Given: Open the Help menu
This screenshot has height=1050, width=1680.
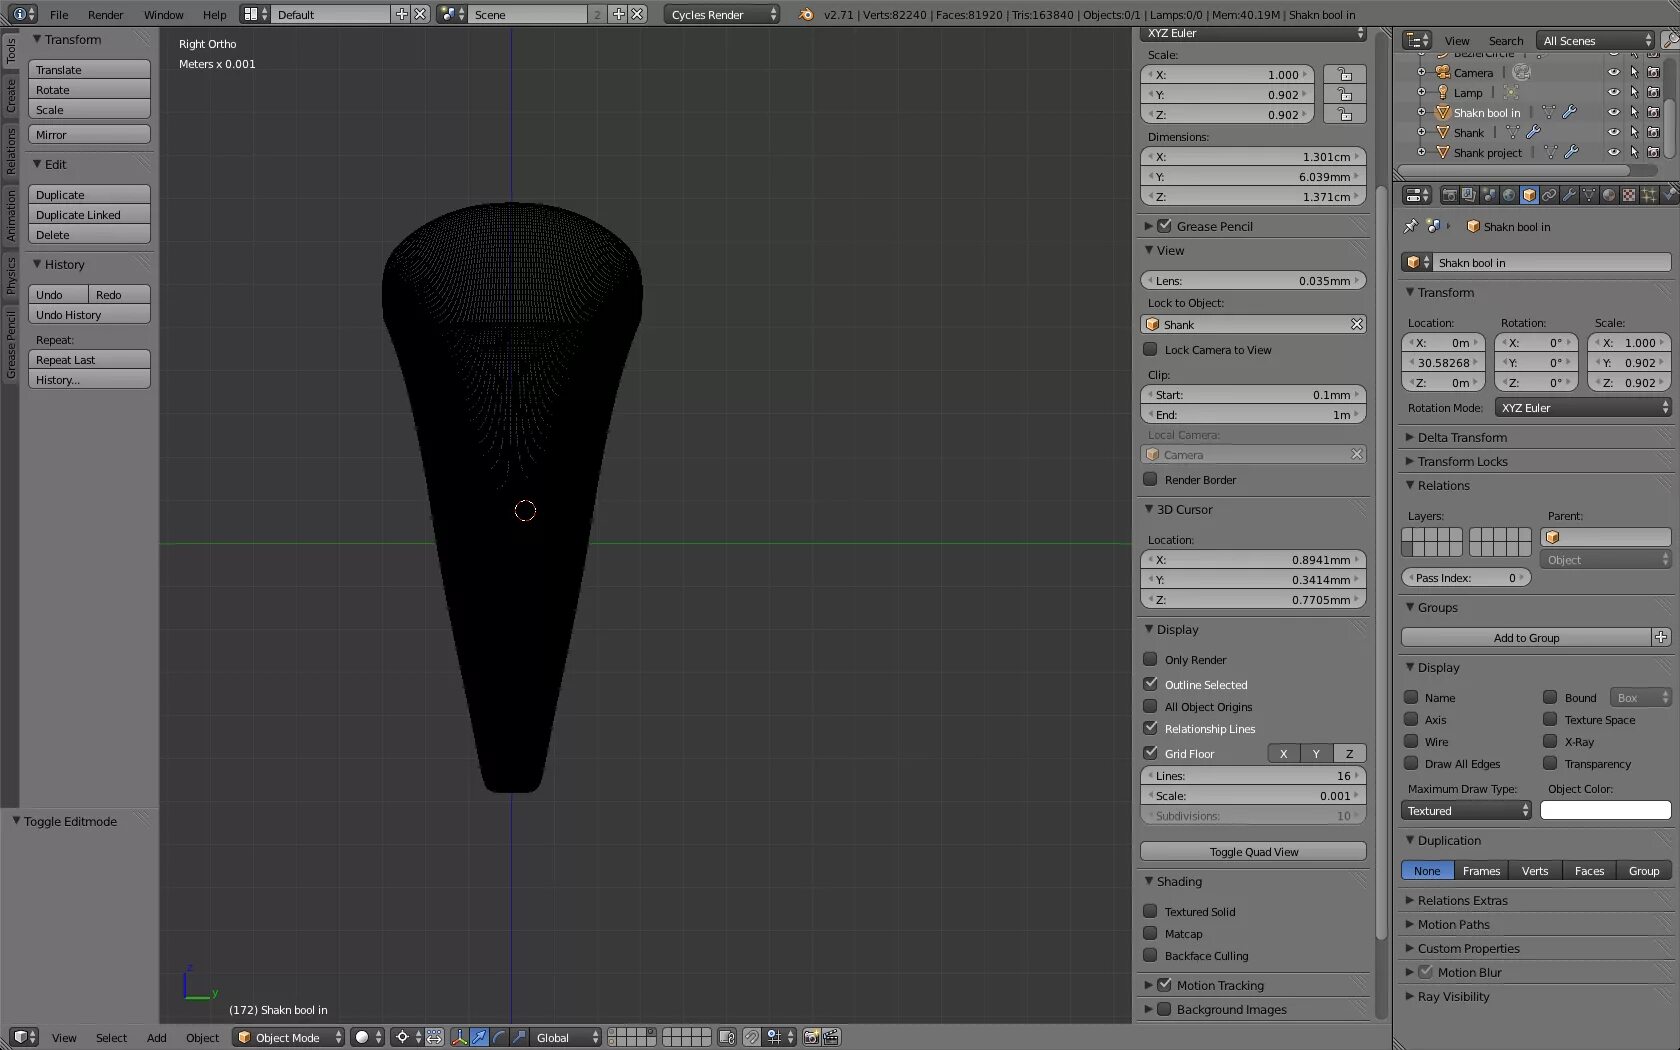Looking at the screenshot, I should 214,14.
